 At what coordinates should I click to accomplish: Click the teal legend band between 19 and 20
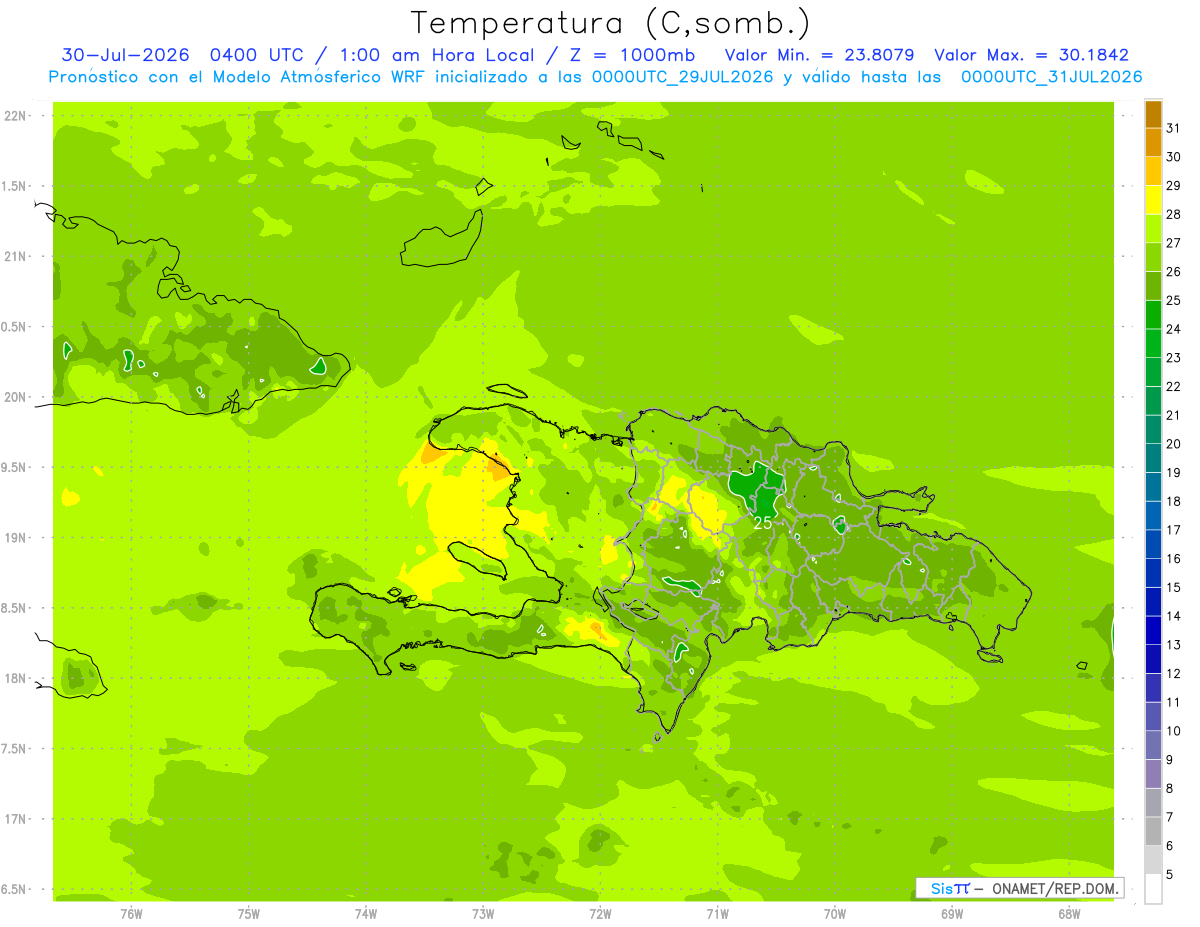click(1153, 458)
